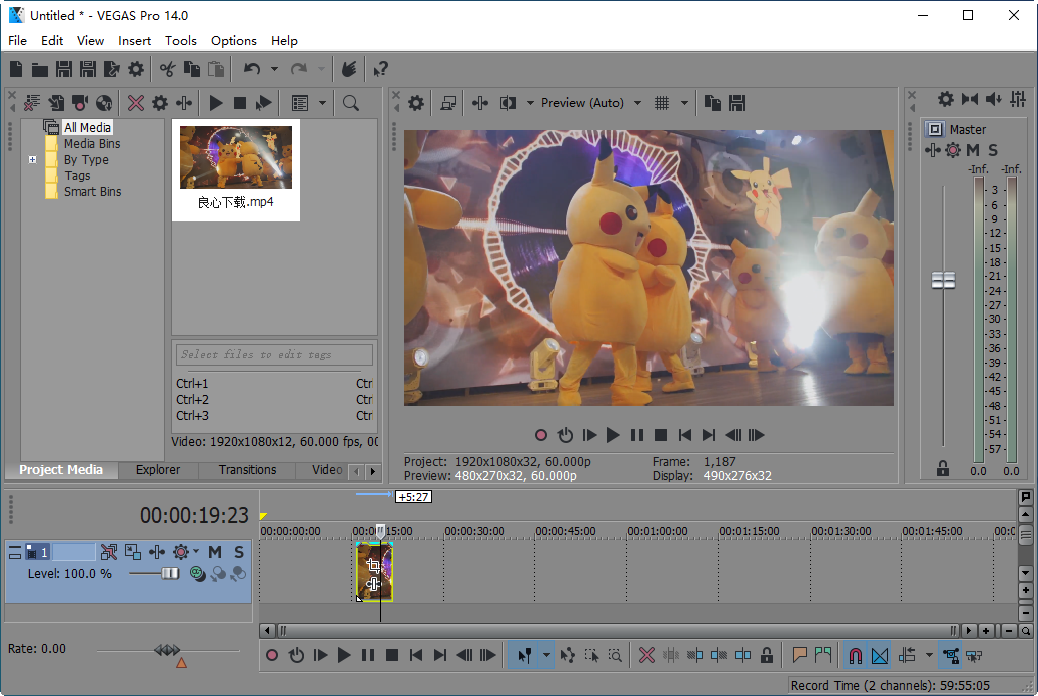Stop media preview in Project Media toolbar
Screen dimensions: 1038x696
tap(240, 103)
